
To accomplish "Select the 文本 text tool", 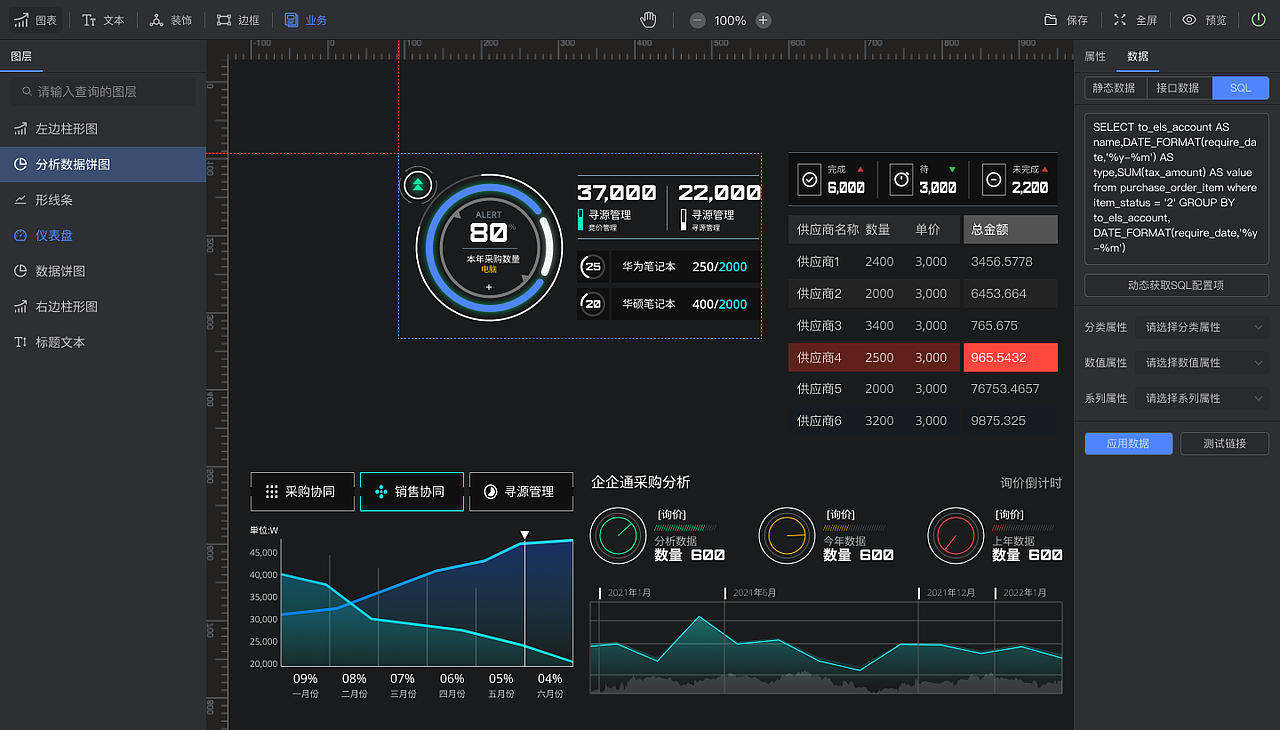I will tap(103, 20).
